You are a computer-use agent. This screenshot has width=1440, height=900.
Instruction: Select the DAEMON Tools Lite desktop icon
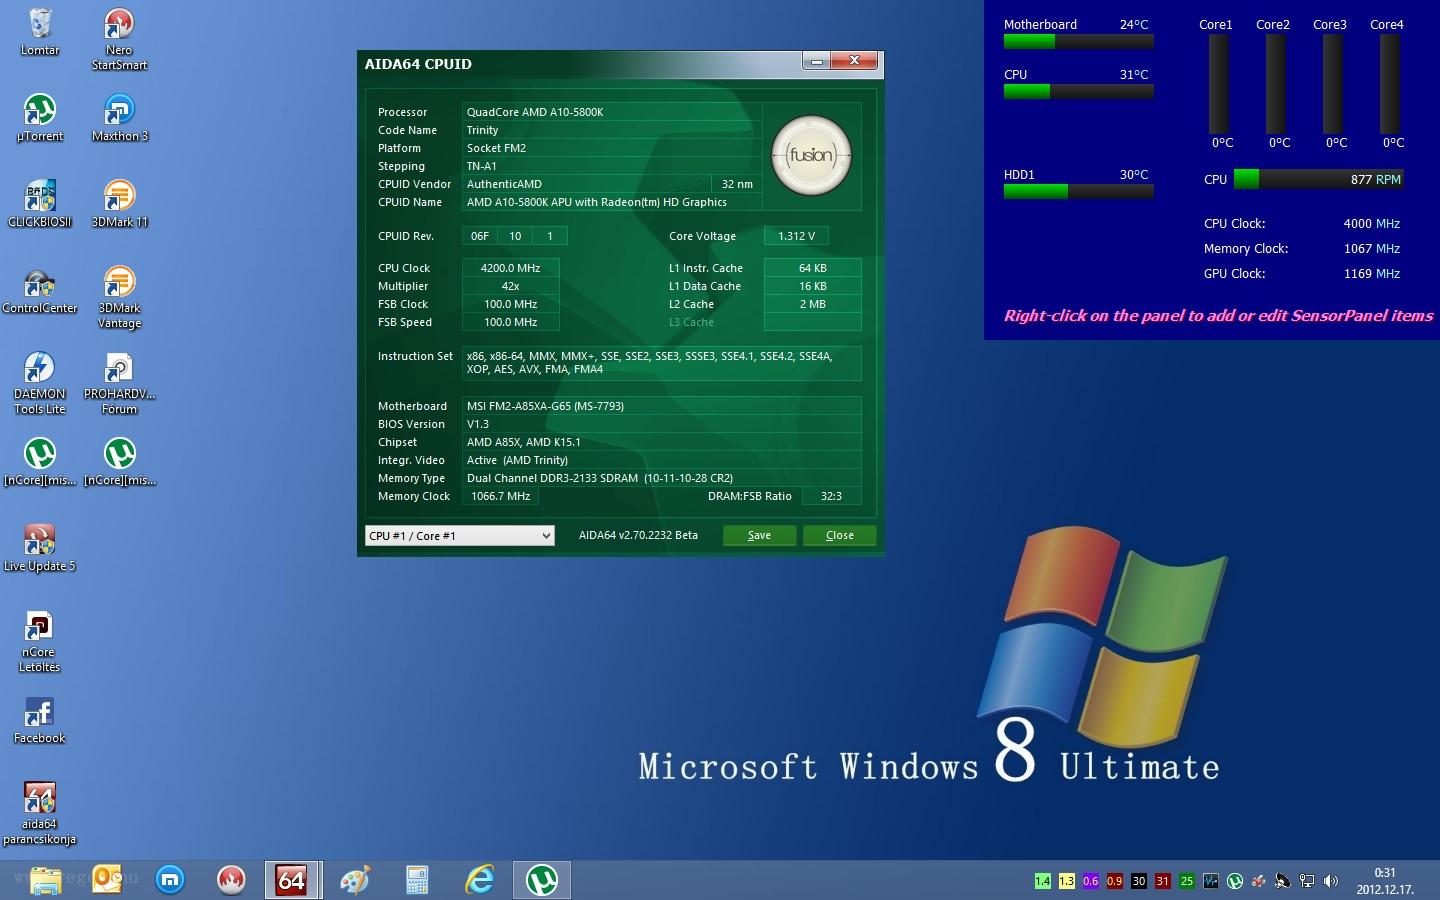point(40,383)
